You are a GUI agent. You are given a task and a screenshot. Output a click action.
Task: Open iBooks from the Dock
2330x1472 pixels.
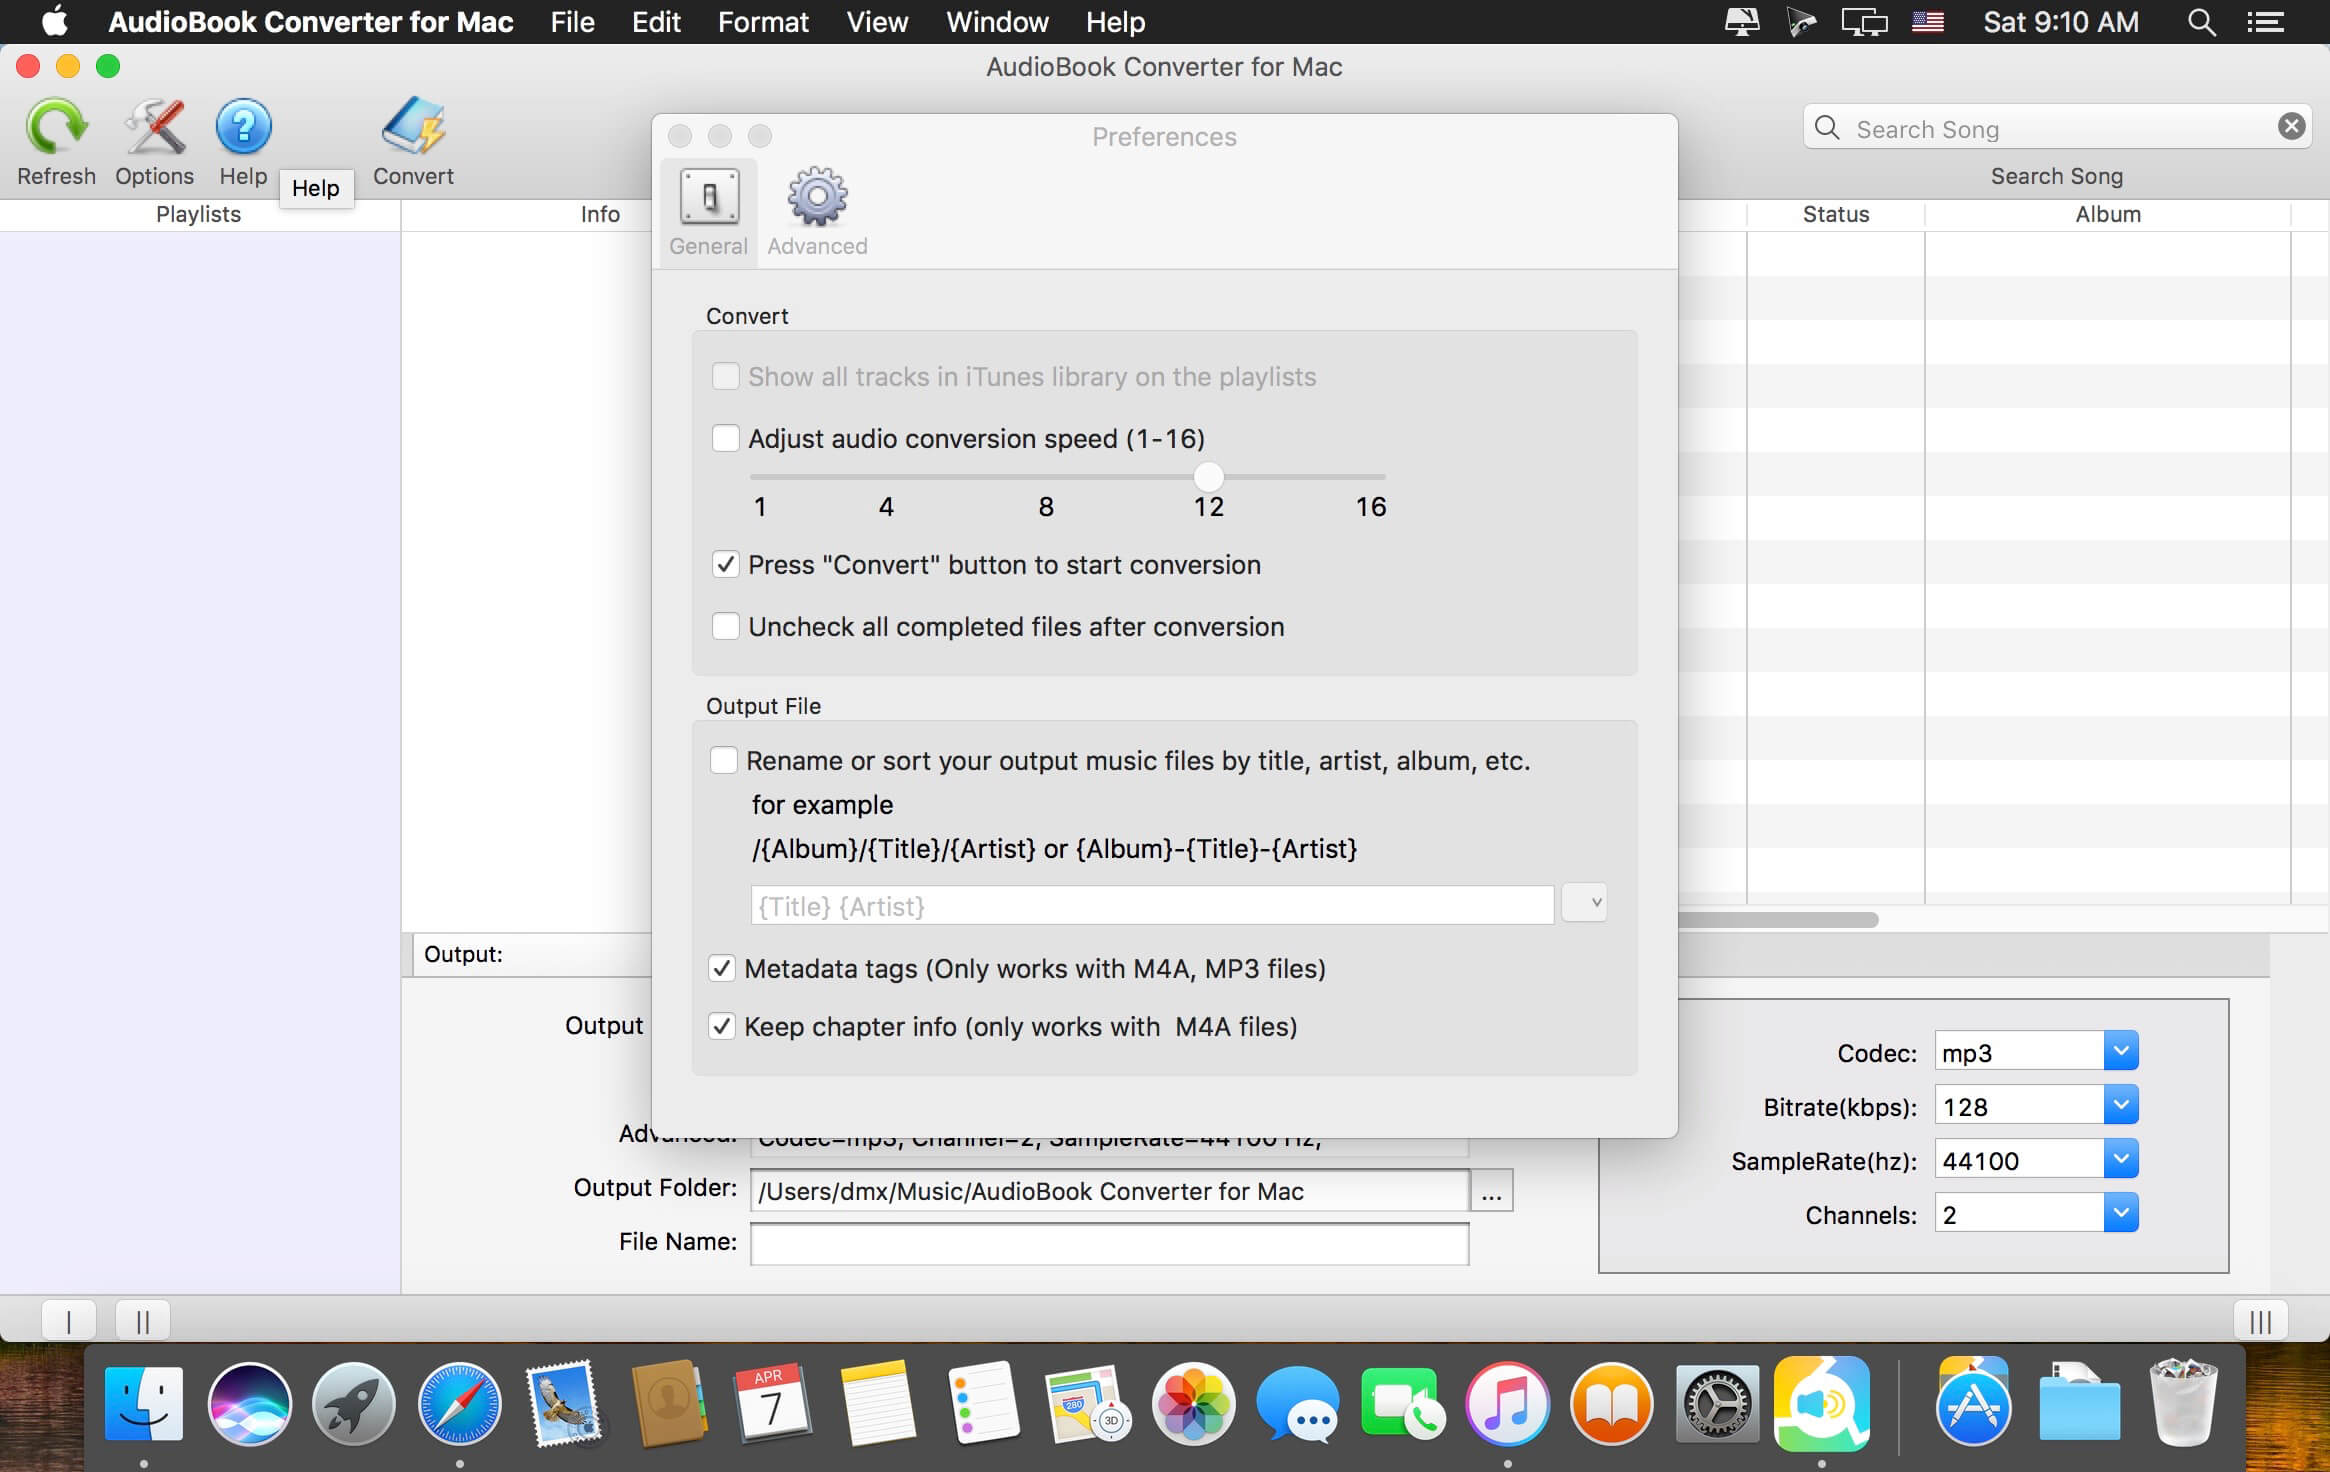1612,1403
